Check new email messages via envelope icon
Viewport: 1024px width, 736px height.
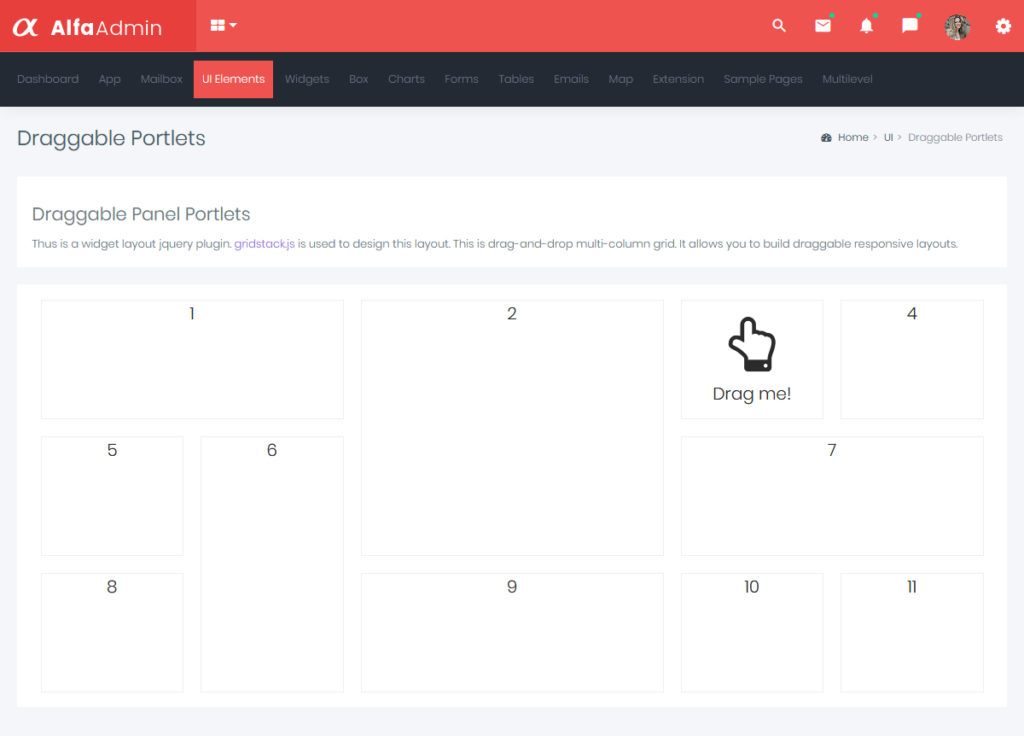click(x=823, y=26)
